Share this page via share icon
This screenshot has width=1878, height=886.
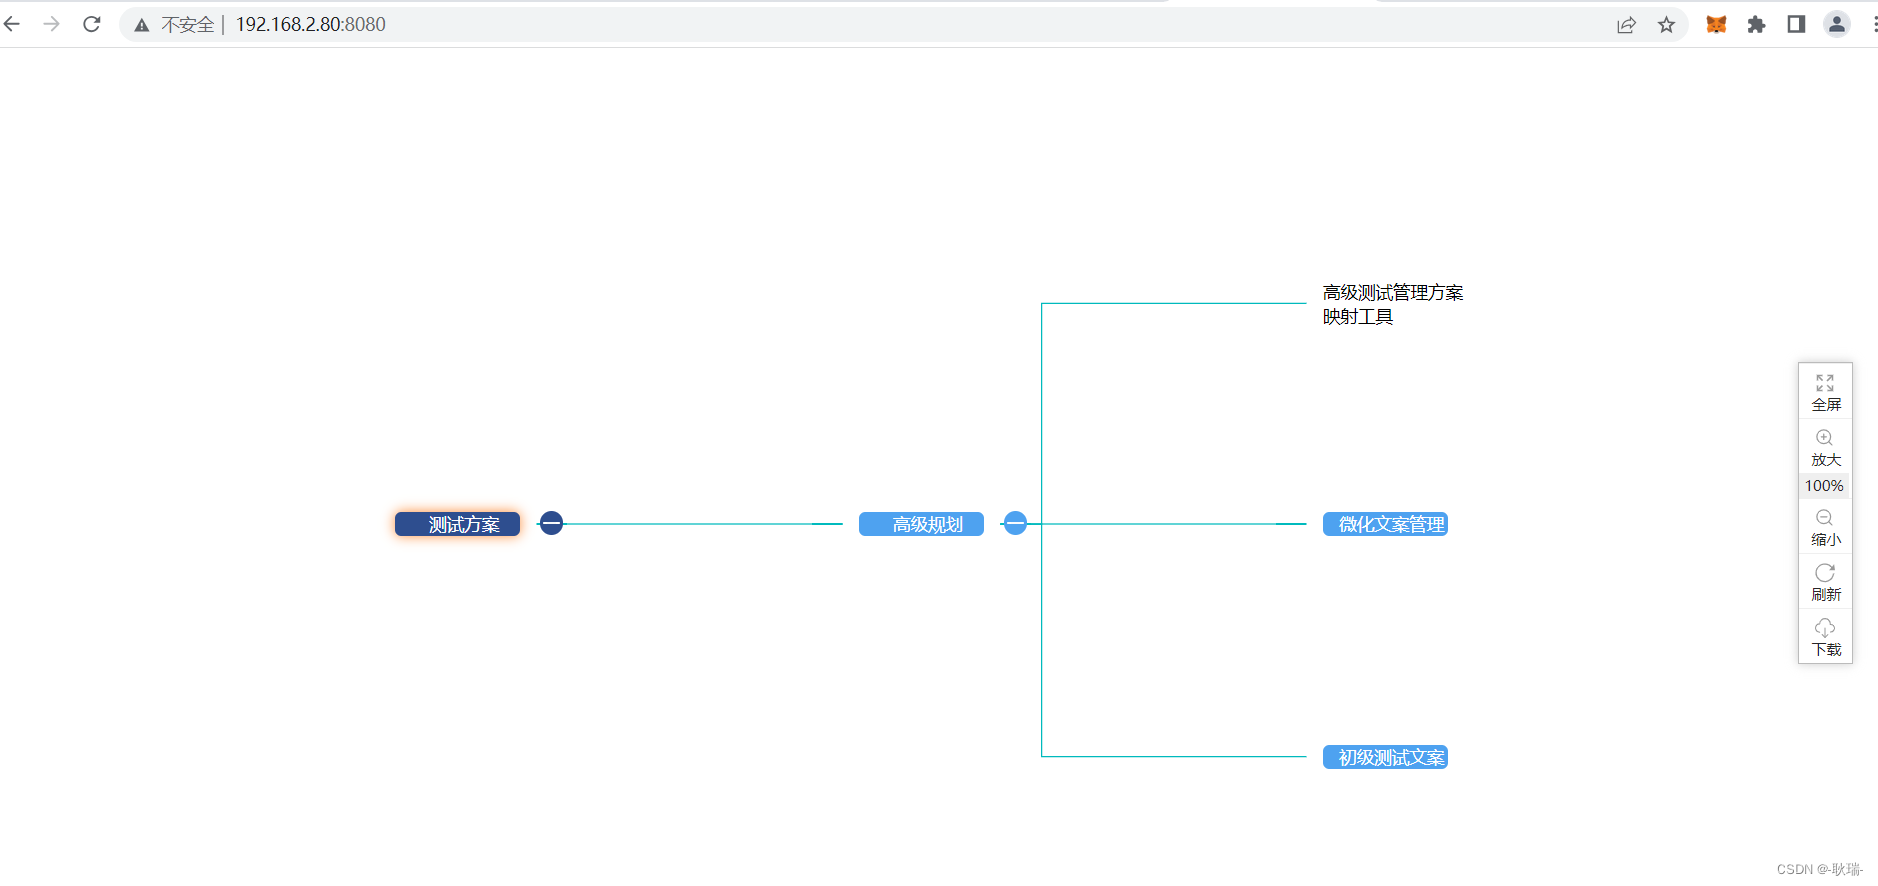coord(1626,25)
